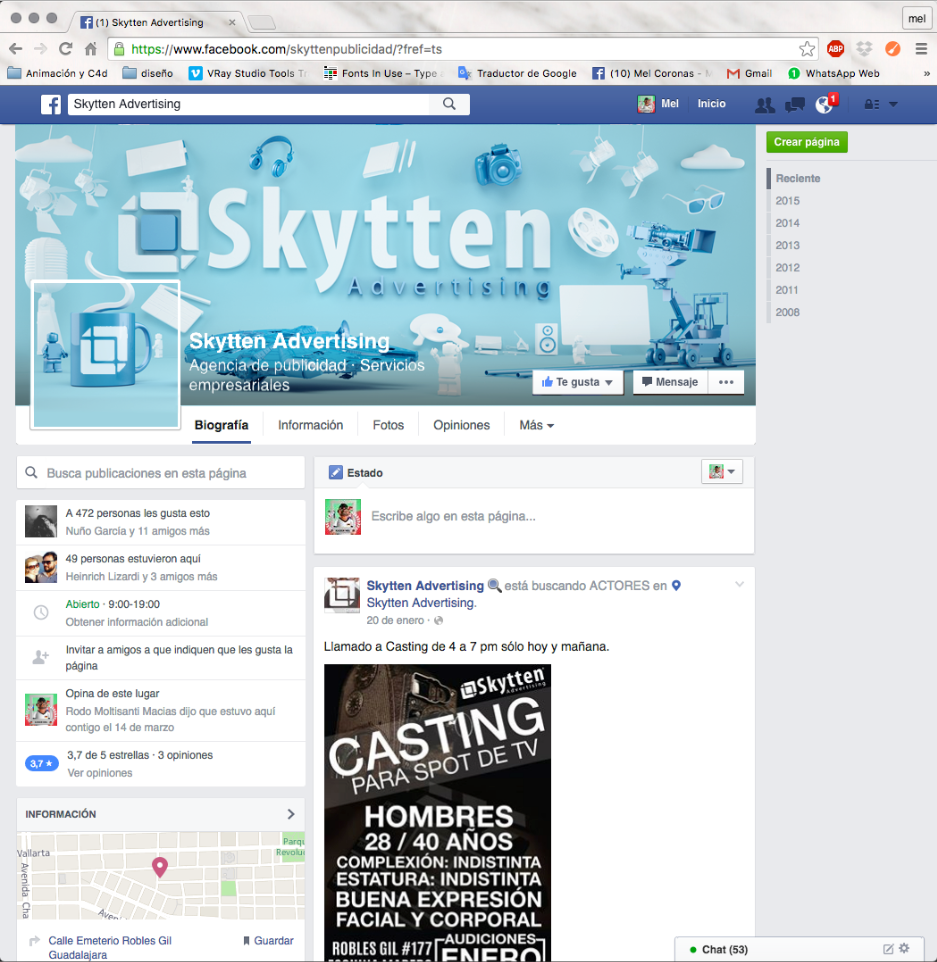
Task: Open the Opiniones tab
Action: point(461,425)
